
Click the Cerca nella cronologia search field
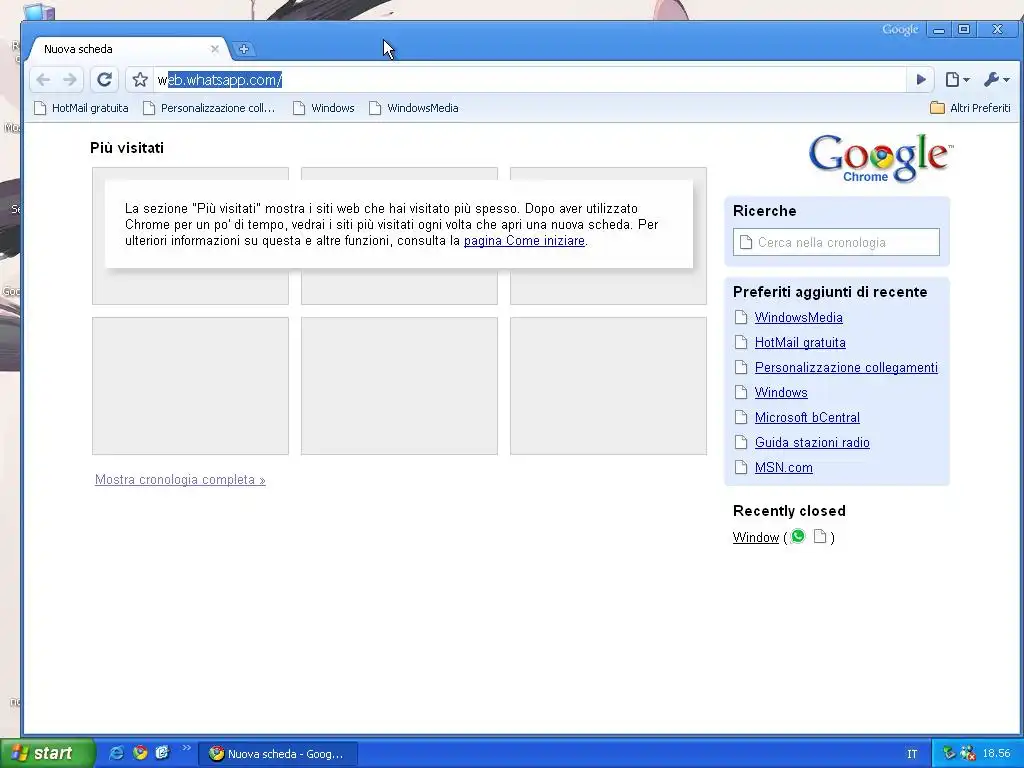click(x=836, y=242)
